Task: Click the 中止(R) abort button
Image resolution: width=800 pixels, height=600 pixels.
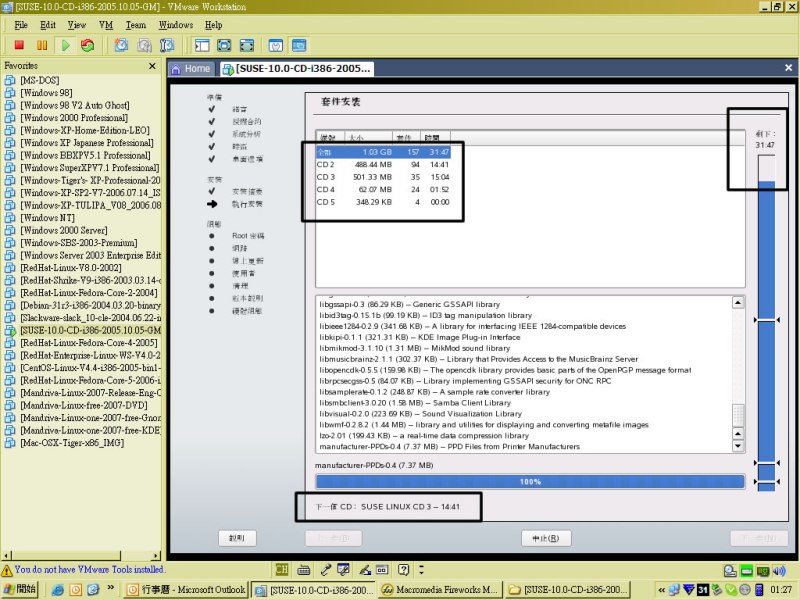Action: [546, 538]
